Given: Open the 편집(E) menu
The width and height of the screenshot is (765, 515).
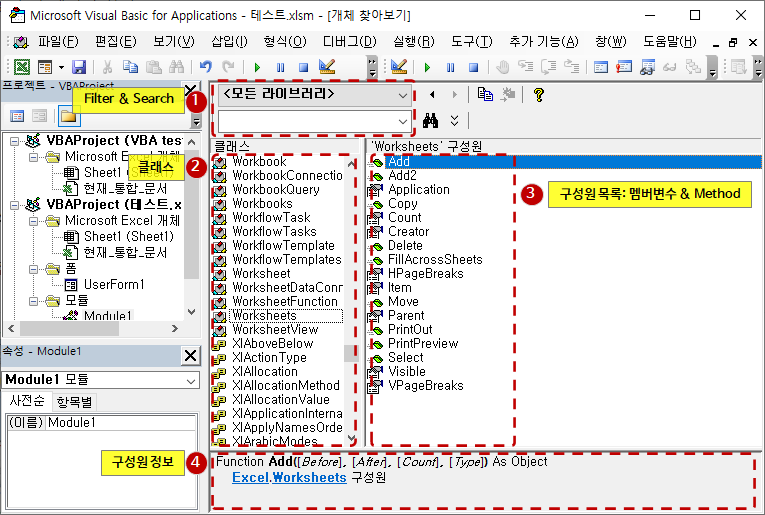Looking at the screenshot, I should (116, 41).
